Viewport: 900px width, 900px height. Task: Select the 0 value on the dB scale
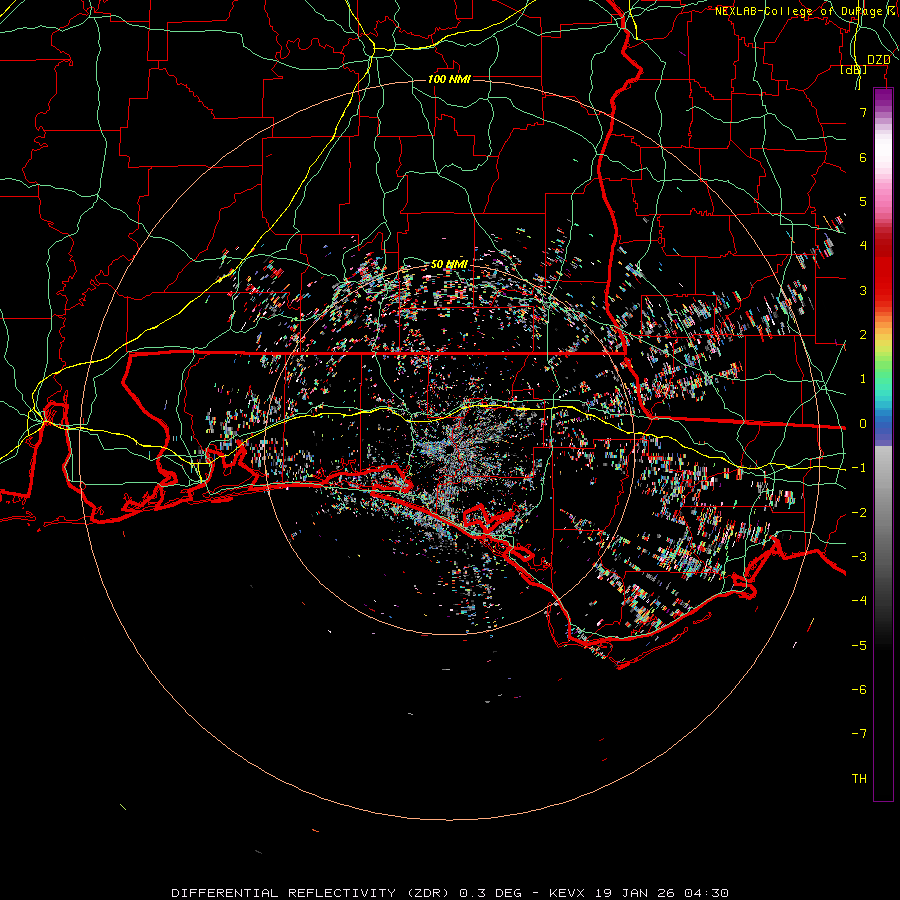click(x=863, y=424)
